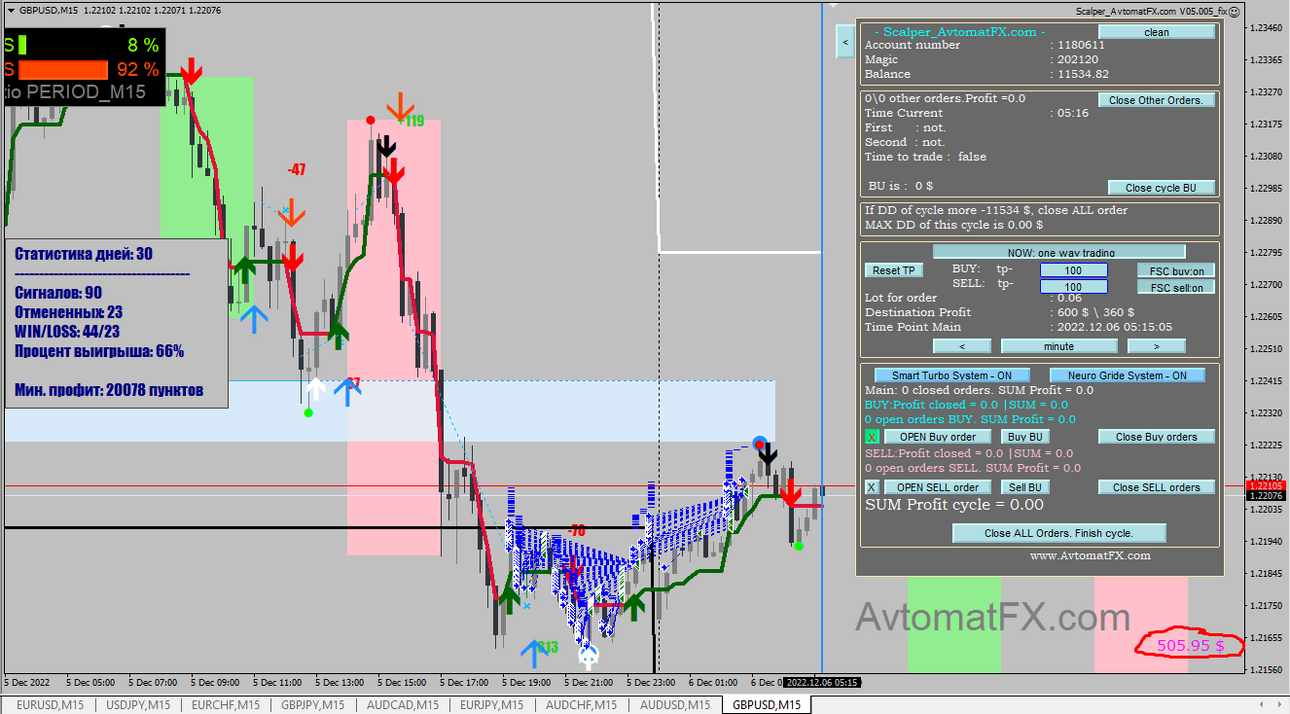The image size is (1290, 714).
Task: Click the 'Balance' value 11534.82
Action: [1083, 74]
